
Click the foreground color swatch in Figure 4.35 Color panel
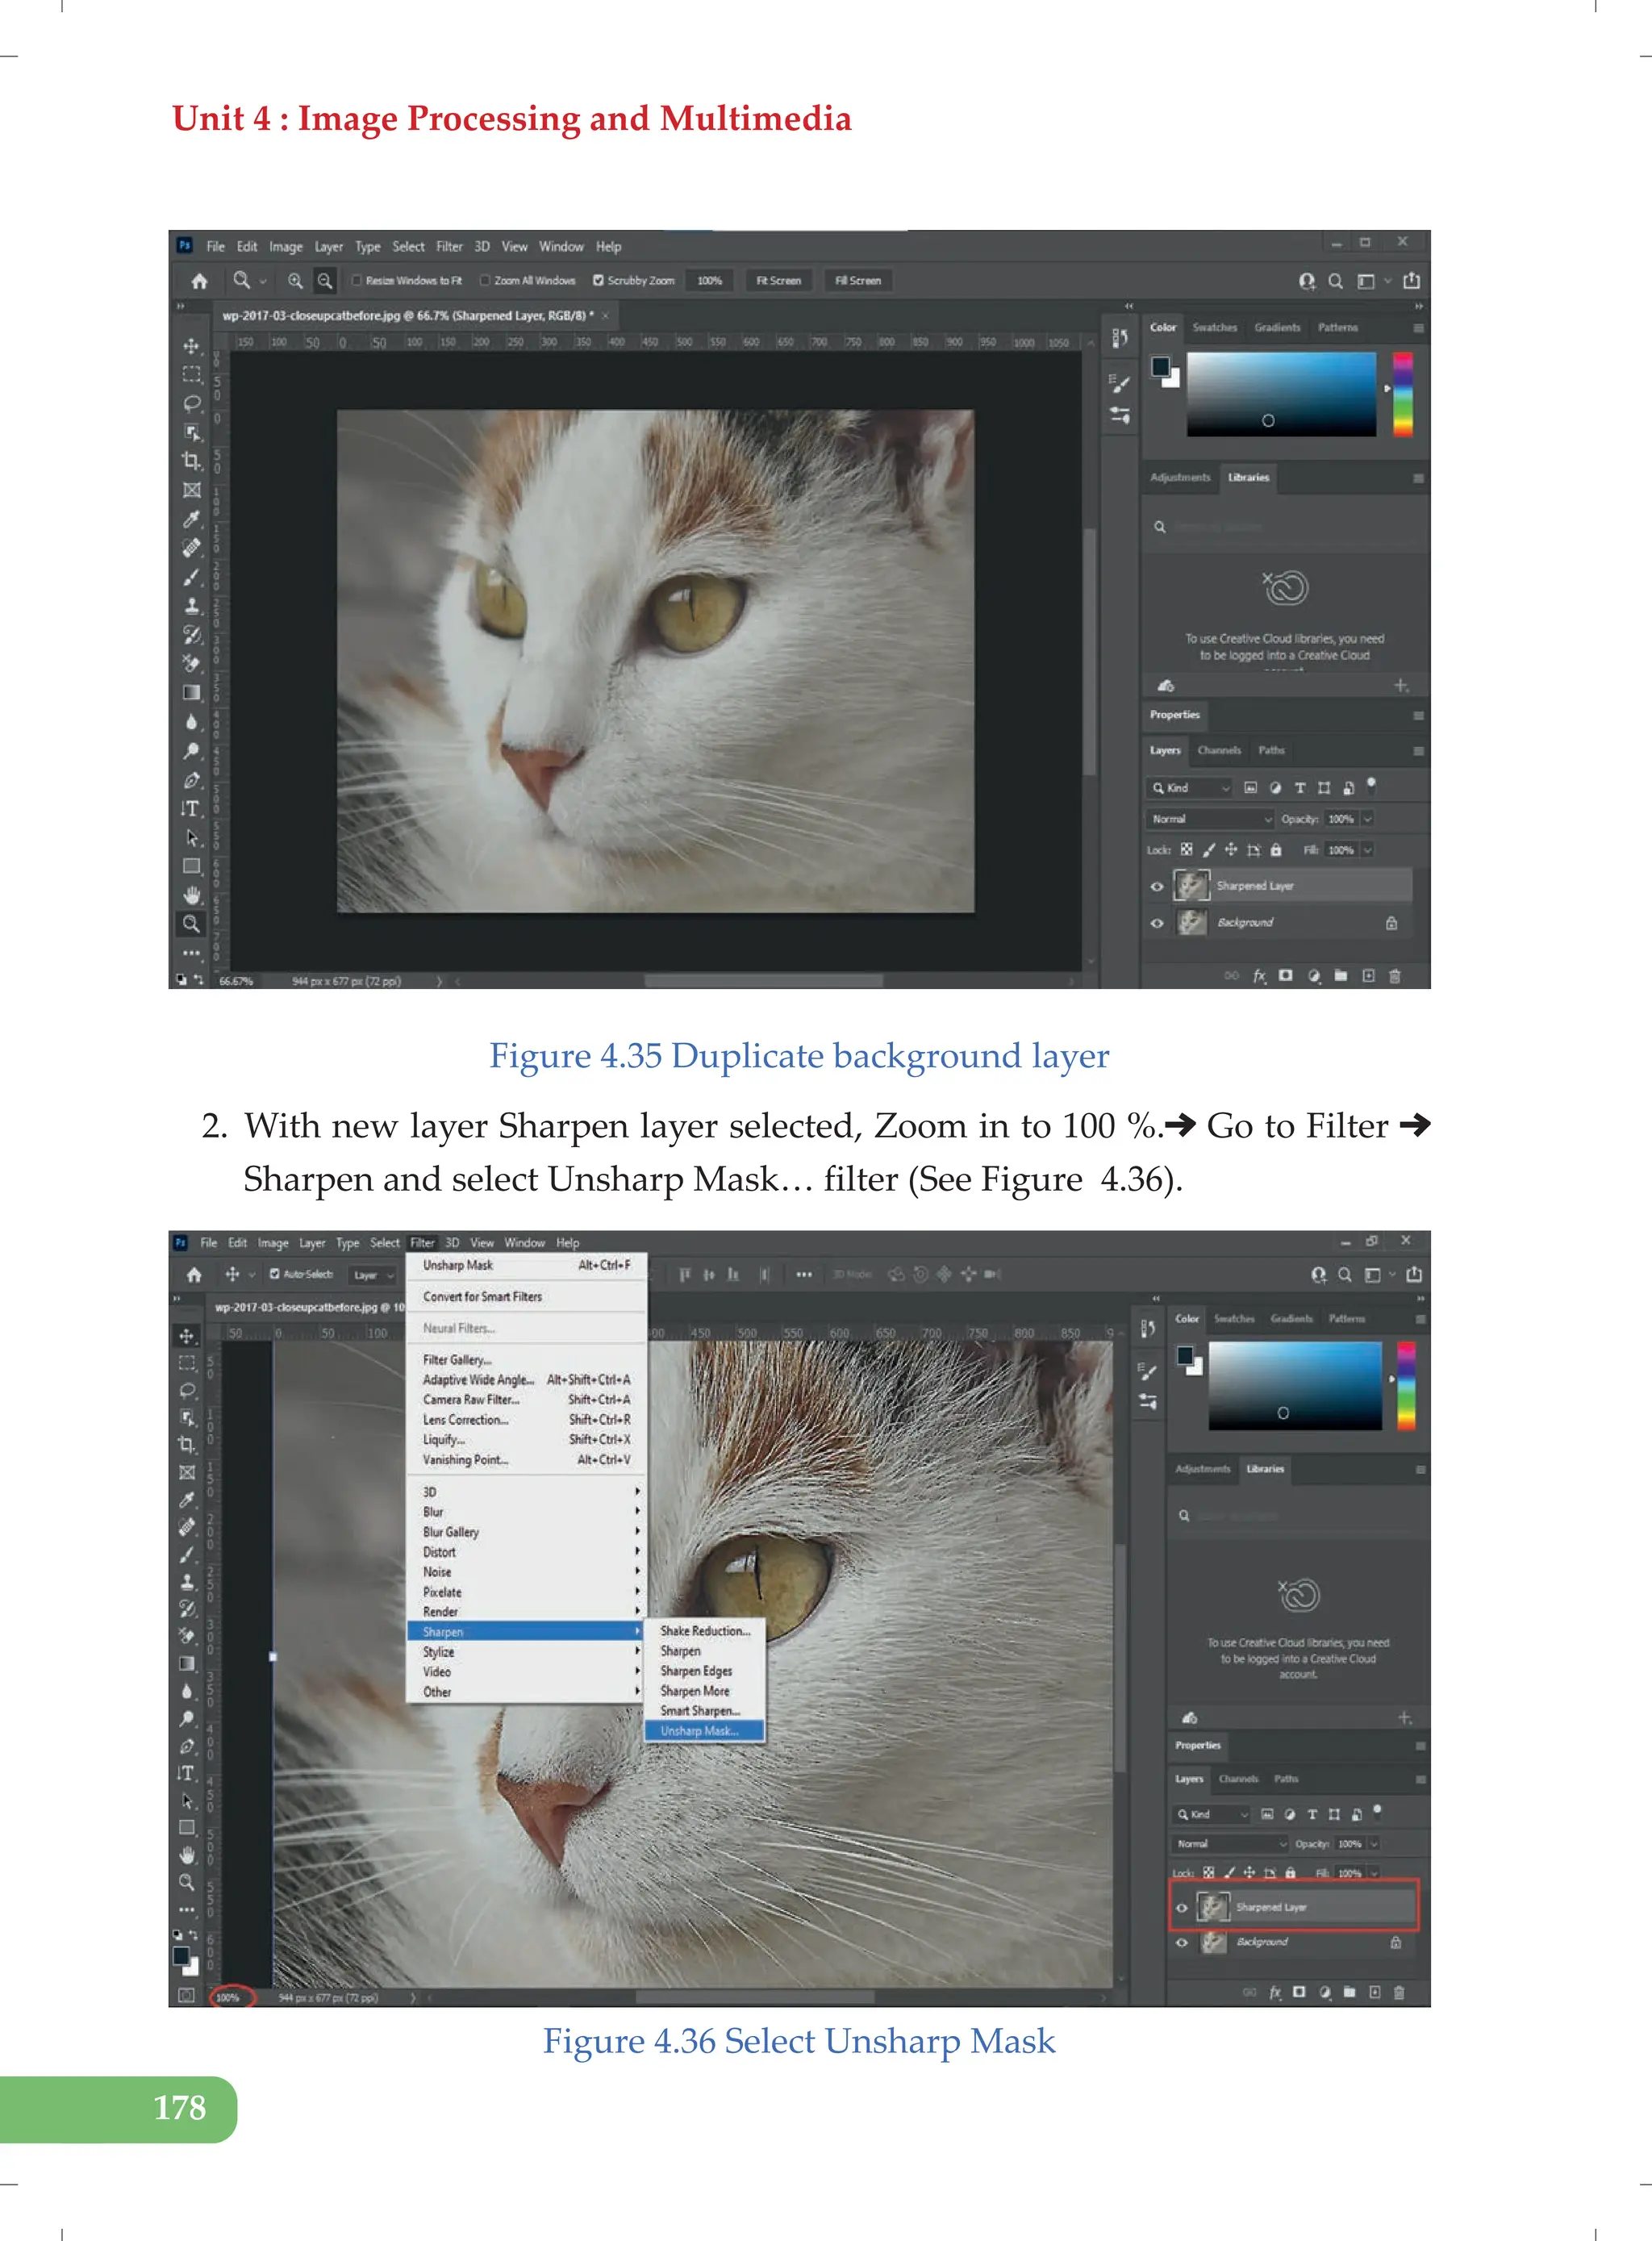(x=1160, y=367)
